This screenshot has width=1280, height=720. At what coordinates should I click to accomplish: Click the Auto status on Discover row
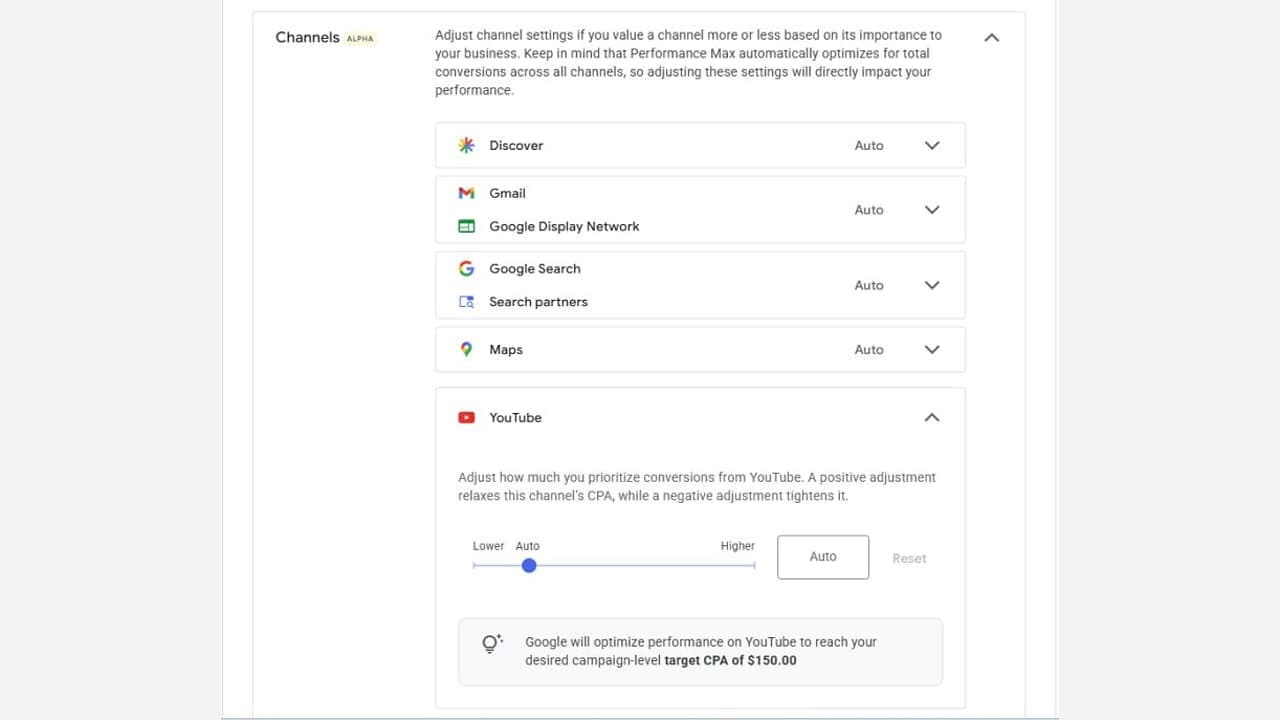coord(869,145)
